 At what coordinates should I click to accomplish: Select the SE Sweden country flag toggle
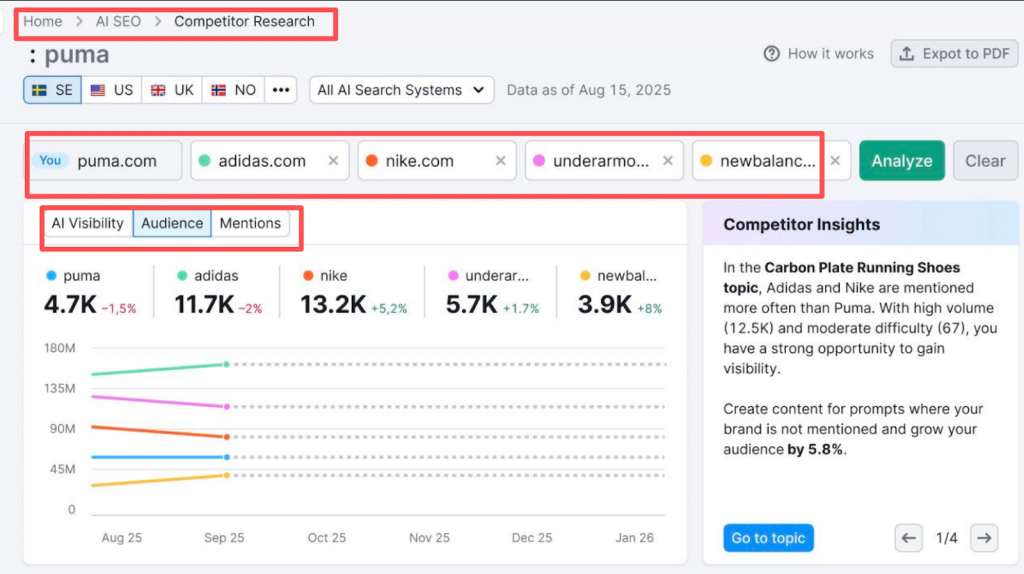click(x=52, y=90)
